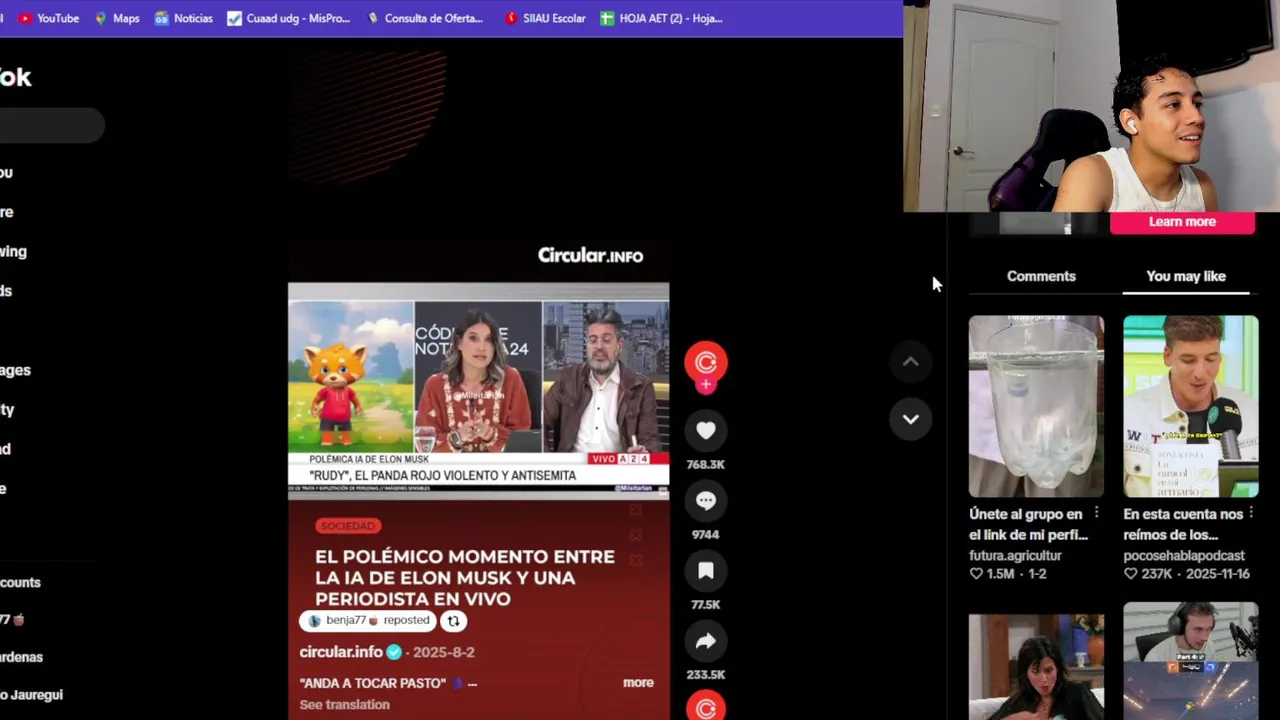1280x720 pixels.
Task: Click 'Únete al grupo en' video title
Action: point(1026,524)
